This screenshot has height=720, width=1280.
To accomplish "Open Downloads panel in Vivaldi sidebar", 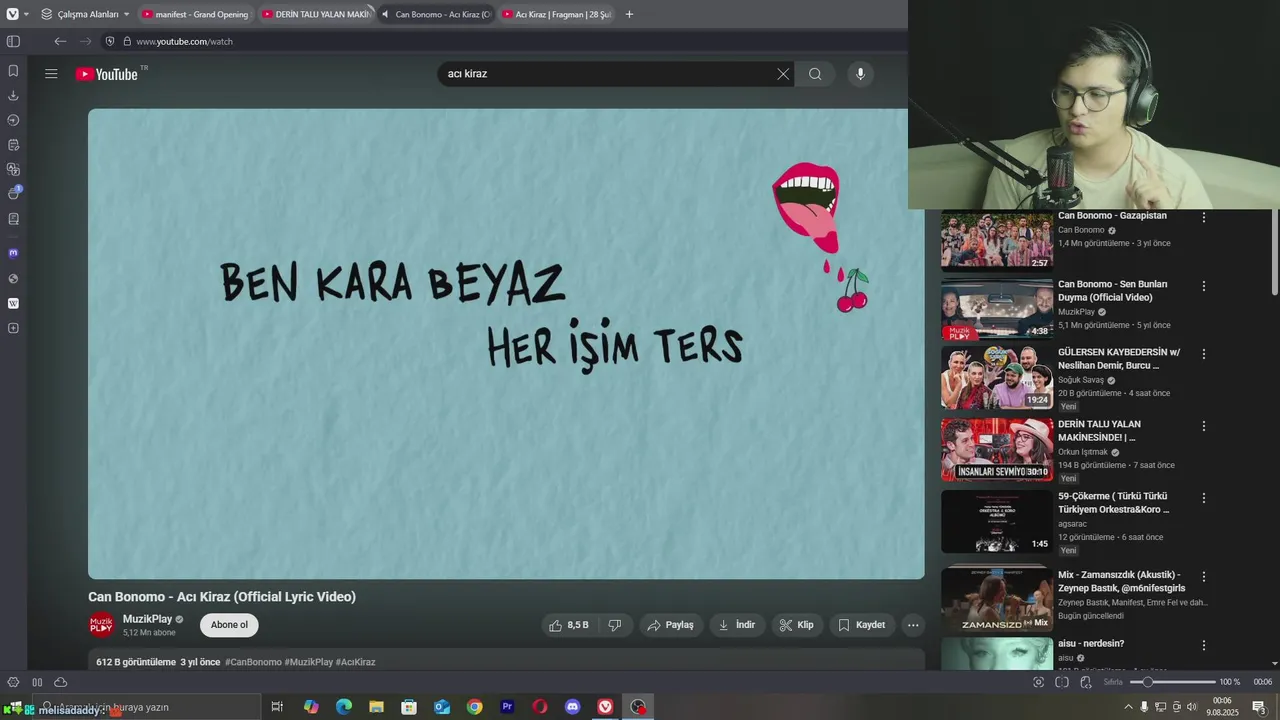I will pyautogui.click(x=13, y=95).
